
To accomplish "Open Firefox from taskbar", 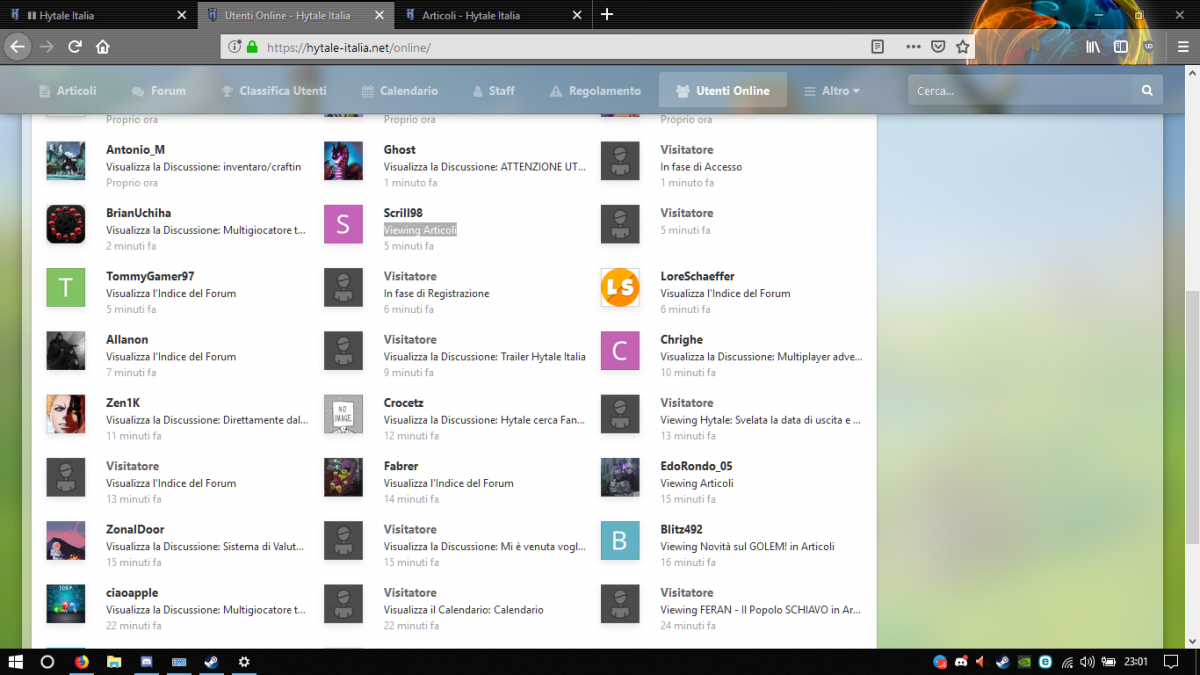I will [81, 661].
